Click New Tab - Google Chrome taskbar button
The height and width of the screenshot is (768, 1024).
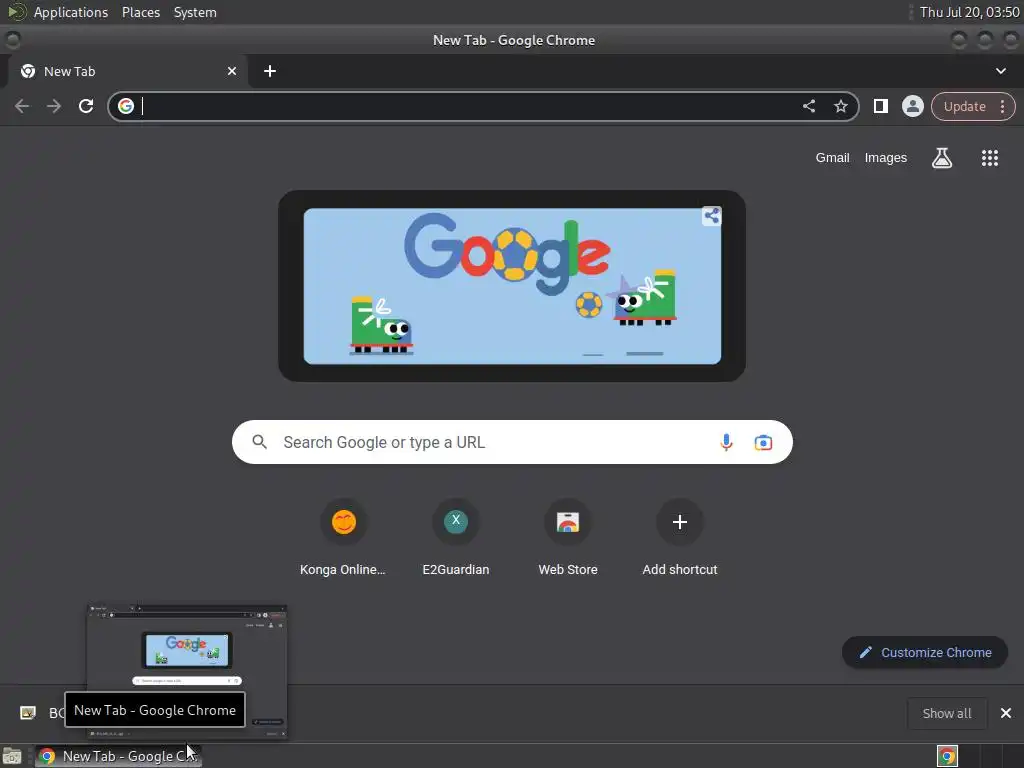click(118, 756)
